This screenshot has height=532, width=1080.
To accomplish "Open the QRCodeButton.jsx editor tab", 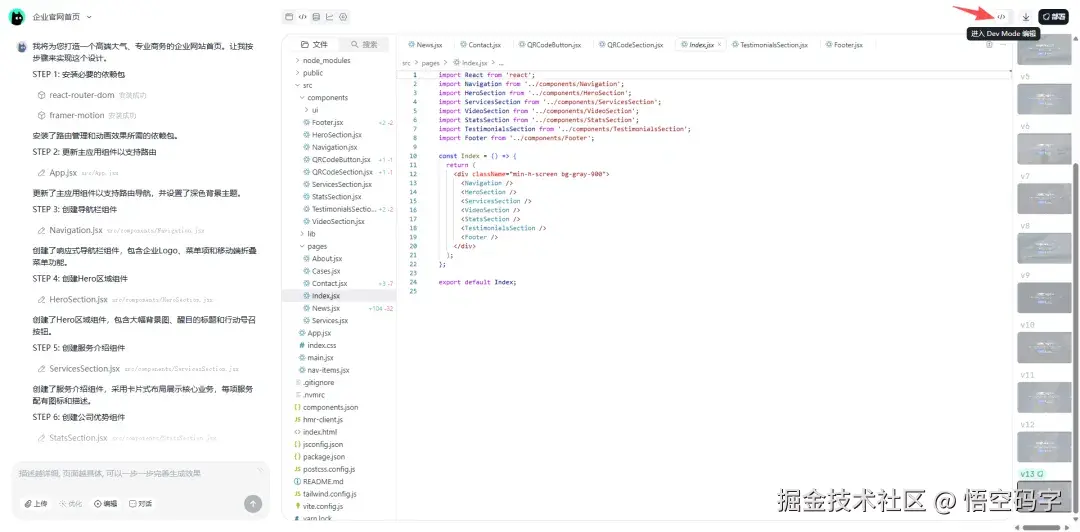I will coord(550,44).
